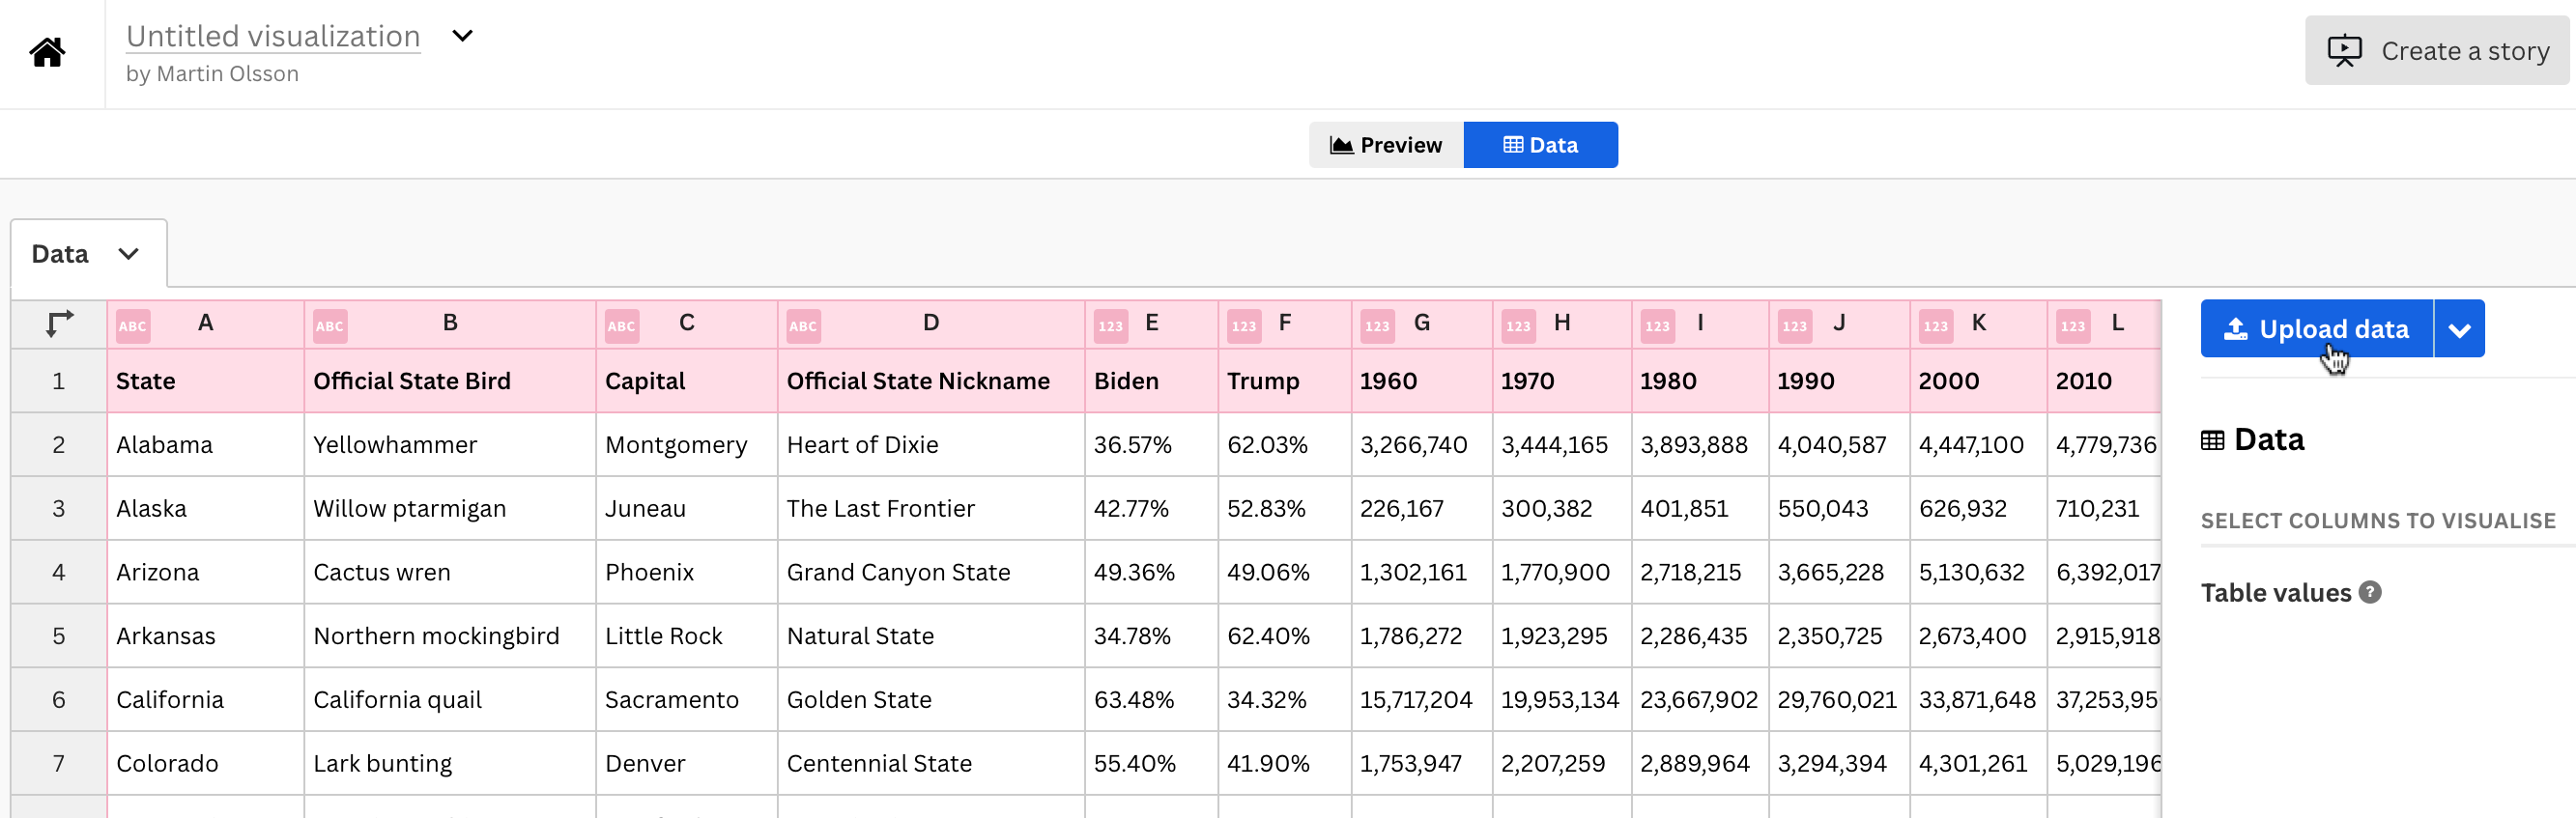
Task: Click the Upload data button
Action: tap(2316, 329)
